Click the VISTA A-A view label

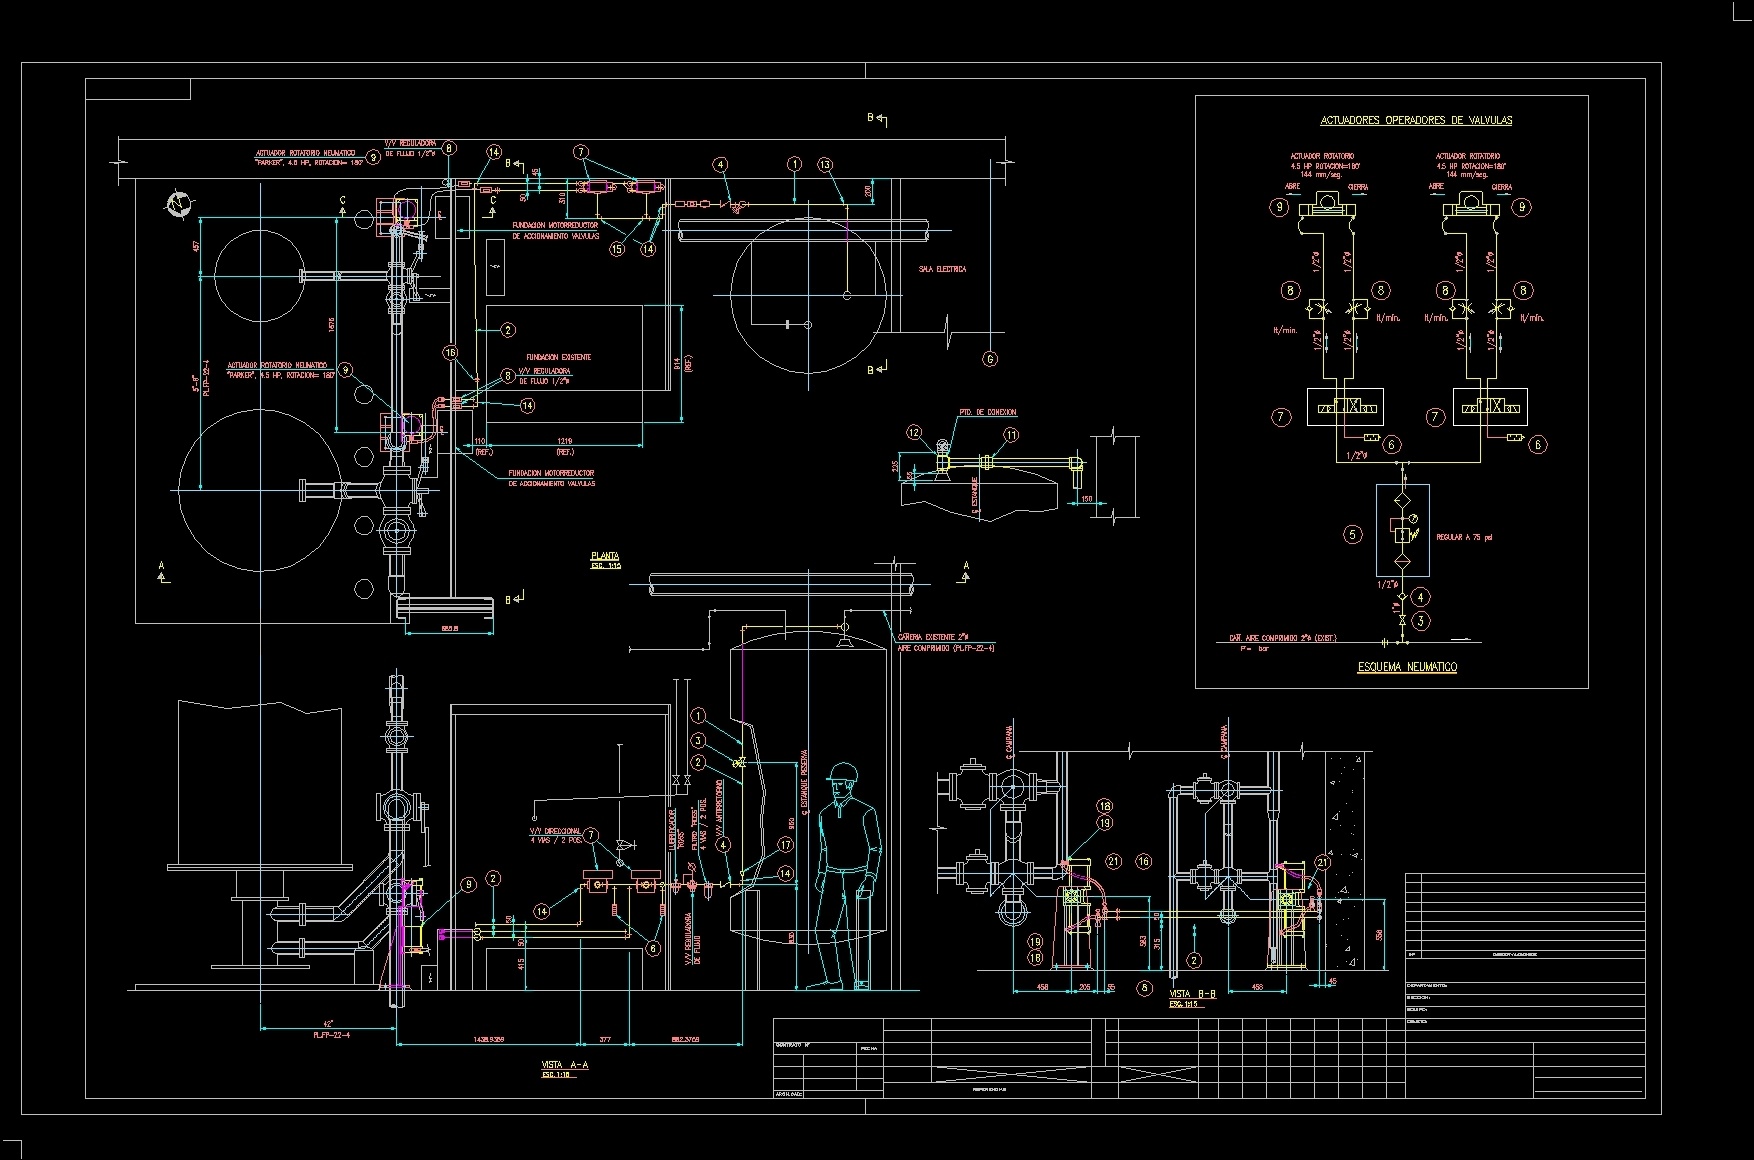564,1064
